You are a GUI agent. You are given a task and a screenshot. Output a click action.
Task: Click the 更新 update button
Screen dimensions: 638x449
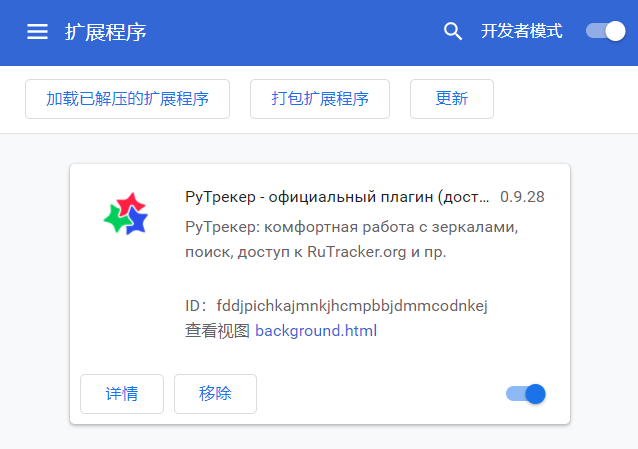click(x=452, y=99)
